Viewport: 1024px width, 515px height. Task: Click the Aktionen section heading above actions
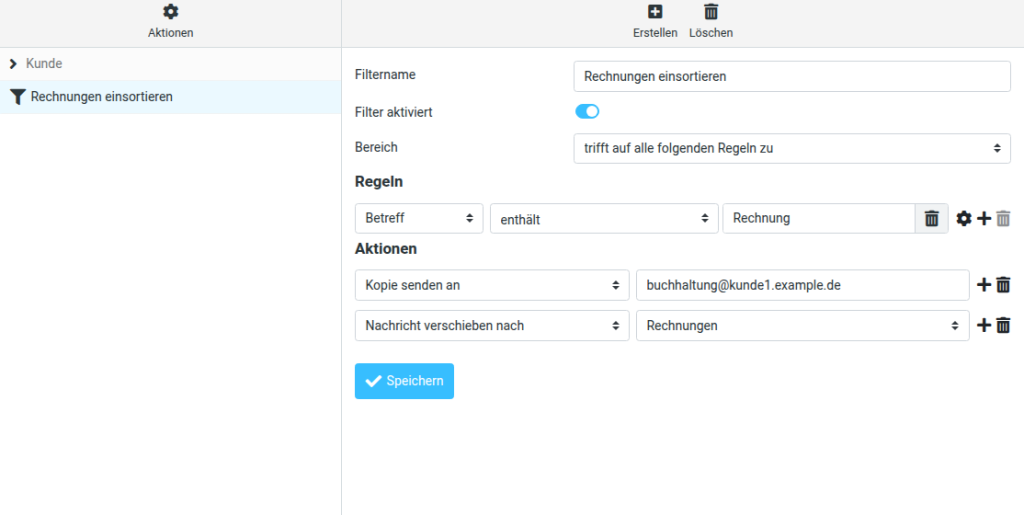tap(386, 249)
